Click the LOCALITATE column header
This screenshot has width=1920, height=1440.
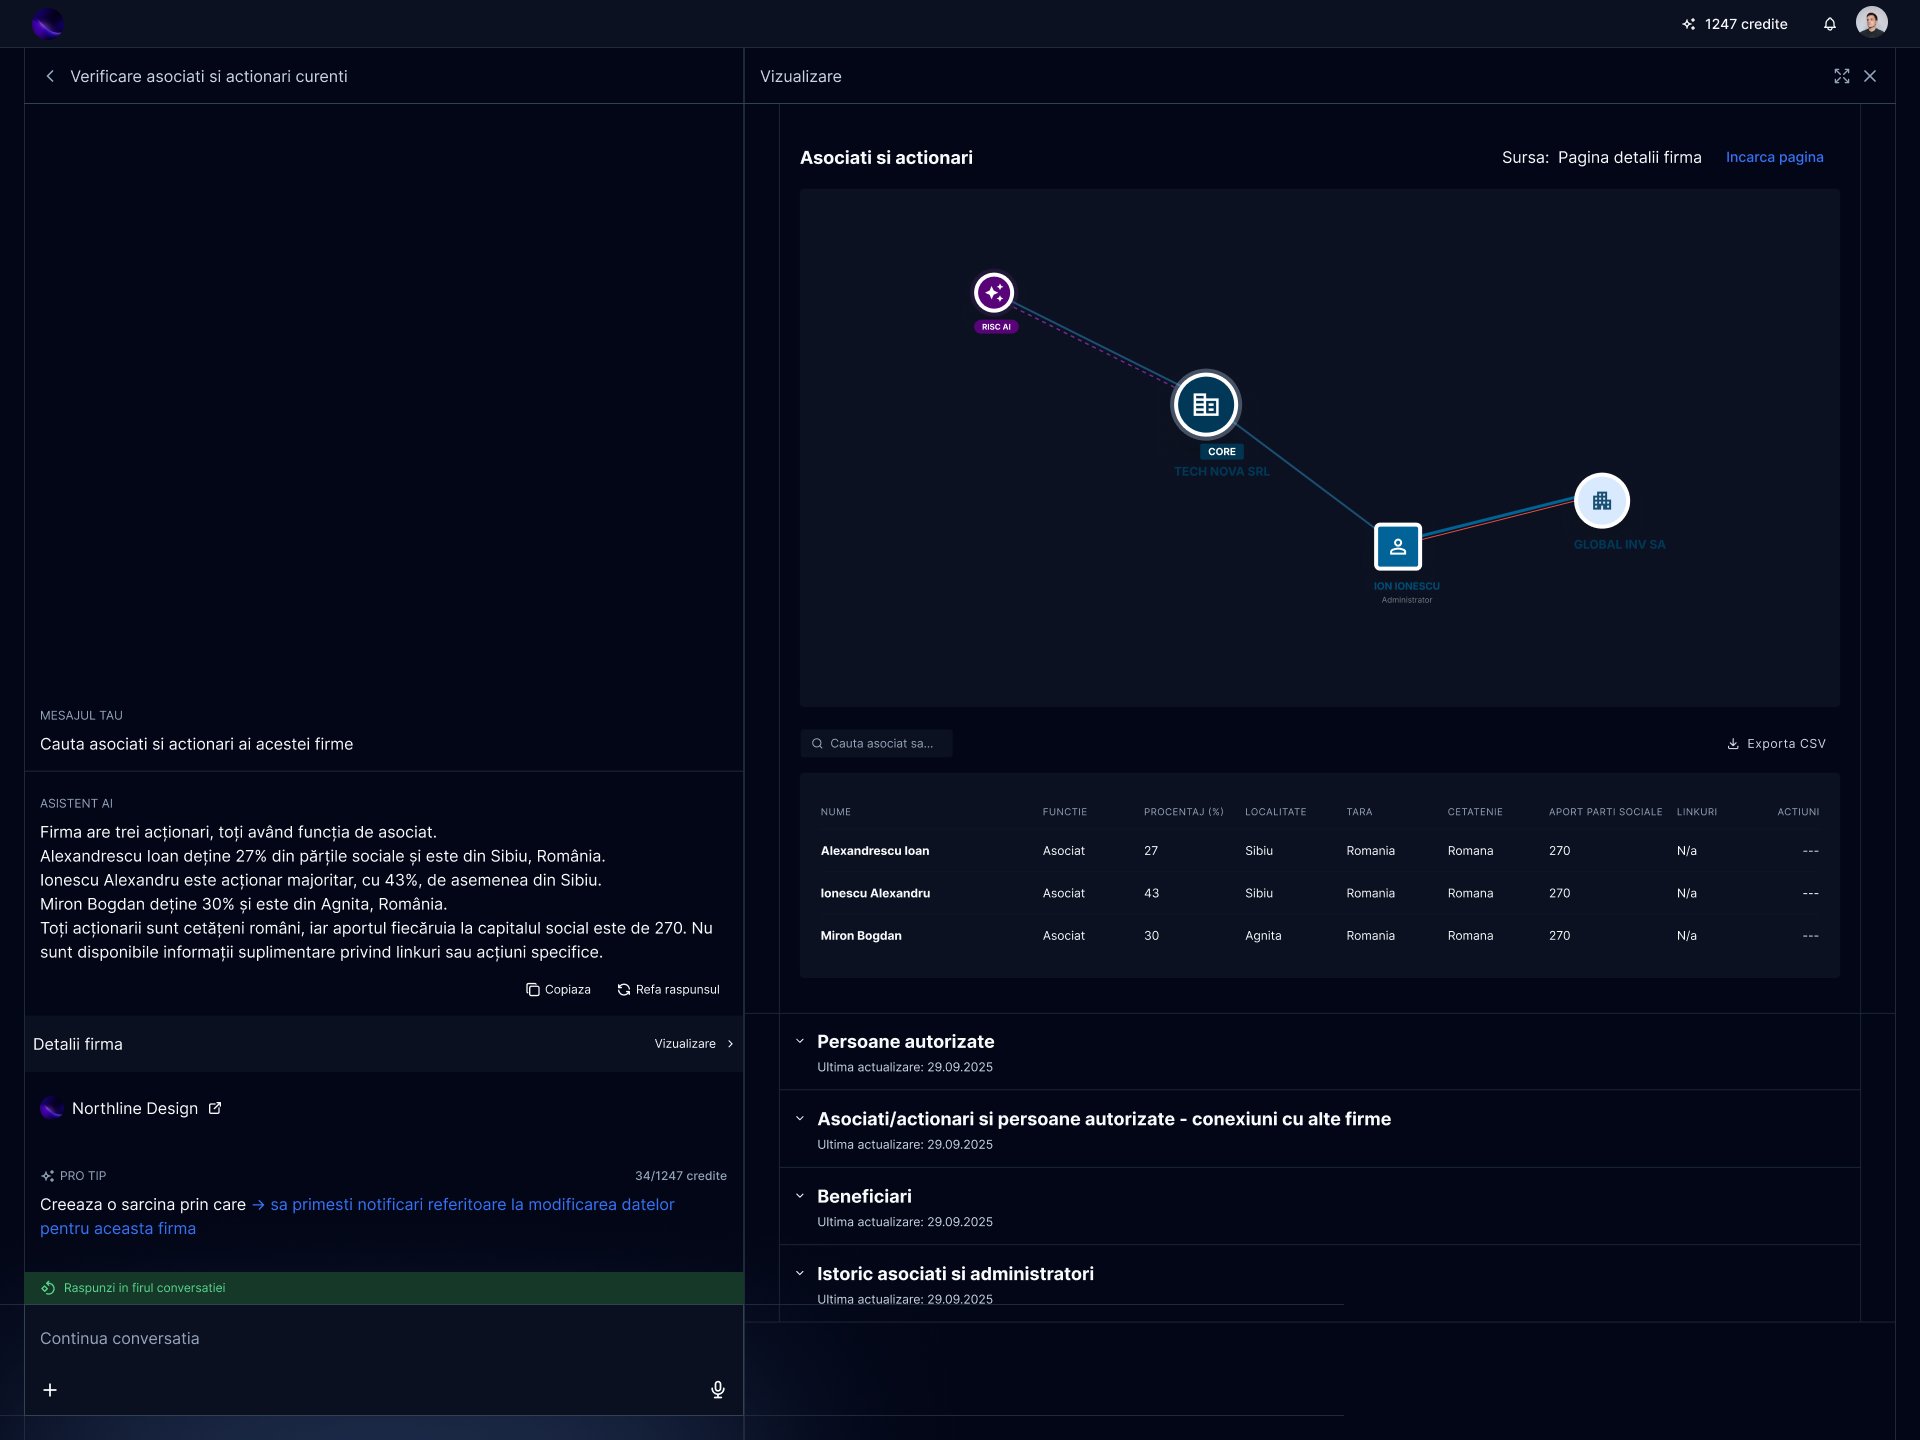pos(1275,812)
